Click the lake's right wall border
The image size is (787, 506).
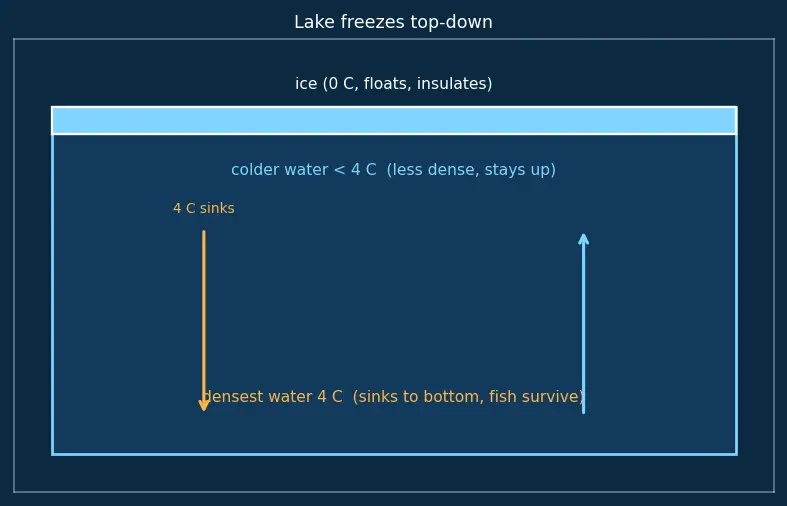(736, 294)
